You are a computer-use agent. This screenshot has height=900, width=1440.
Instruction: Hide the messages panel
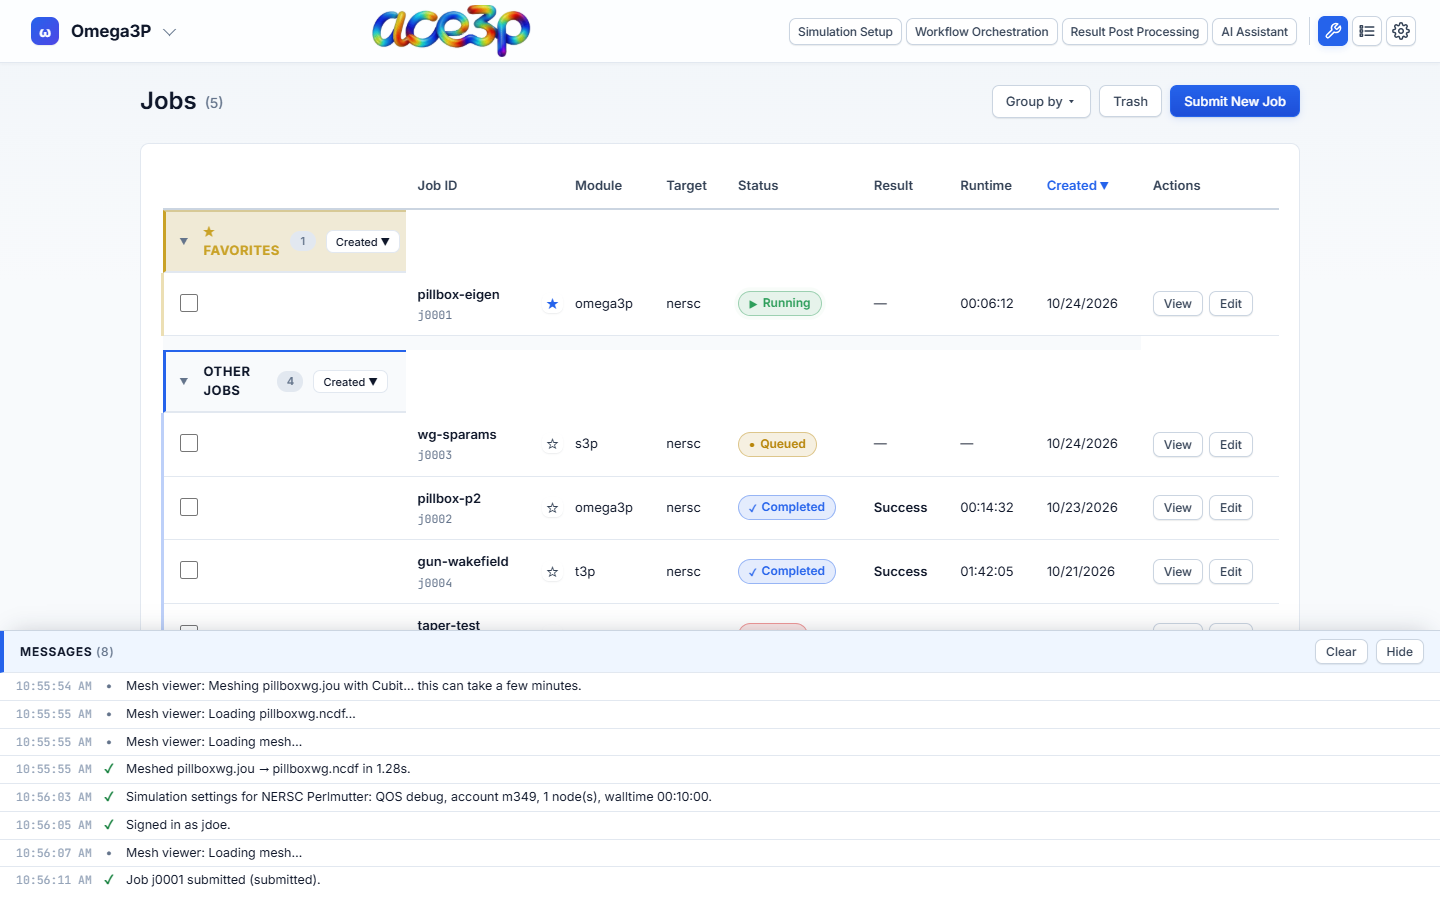click(1400, 652)
